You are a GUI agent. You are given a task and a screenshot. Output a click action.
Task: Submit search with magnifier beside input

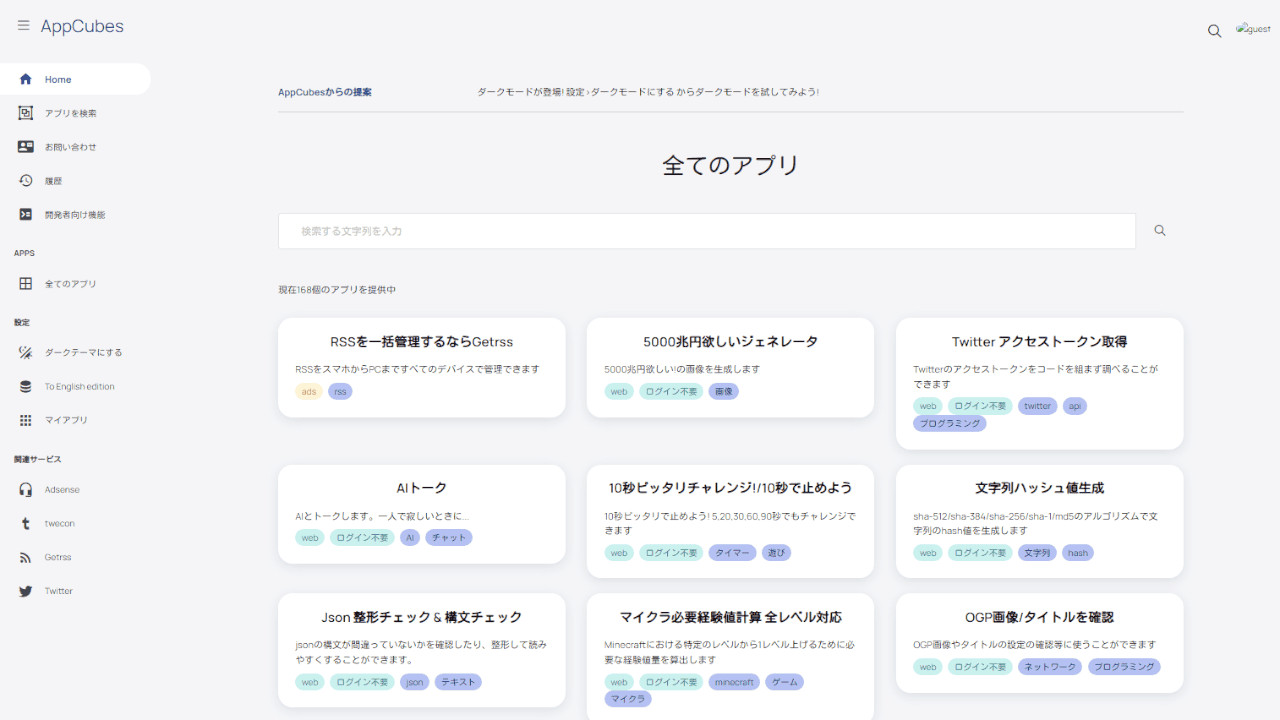1160,231
